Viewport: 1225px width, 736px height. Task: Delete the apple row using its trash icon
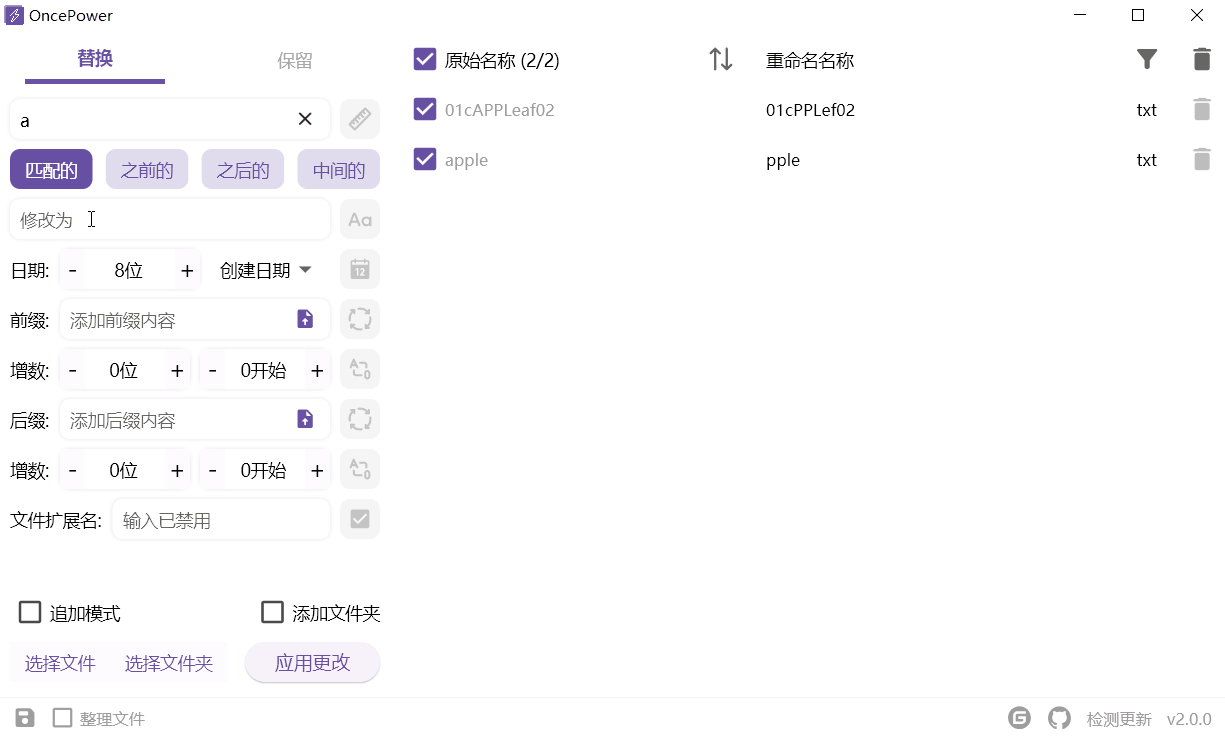tap(1202, 159)
